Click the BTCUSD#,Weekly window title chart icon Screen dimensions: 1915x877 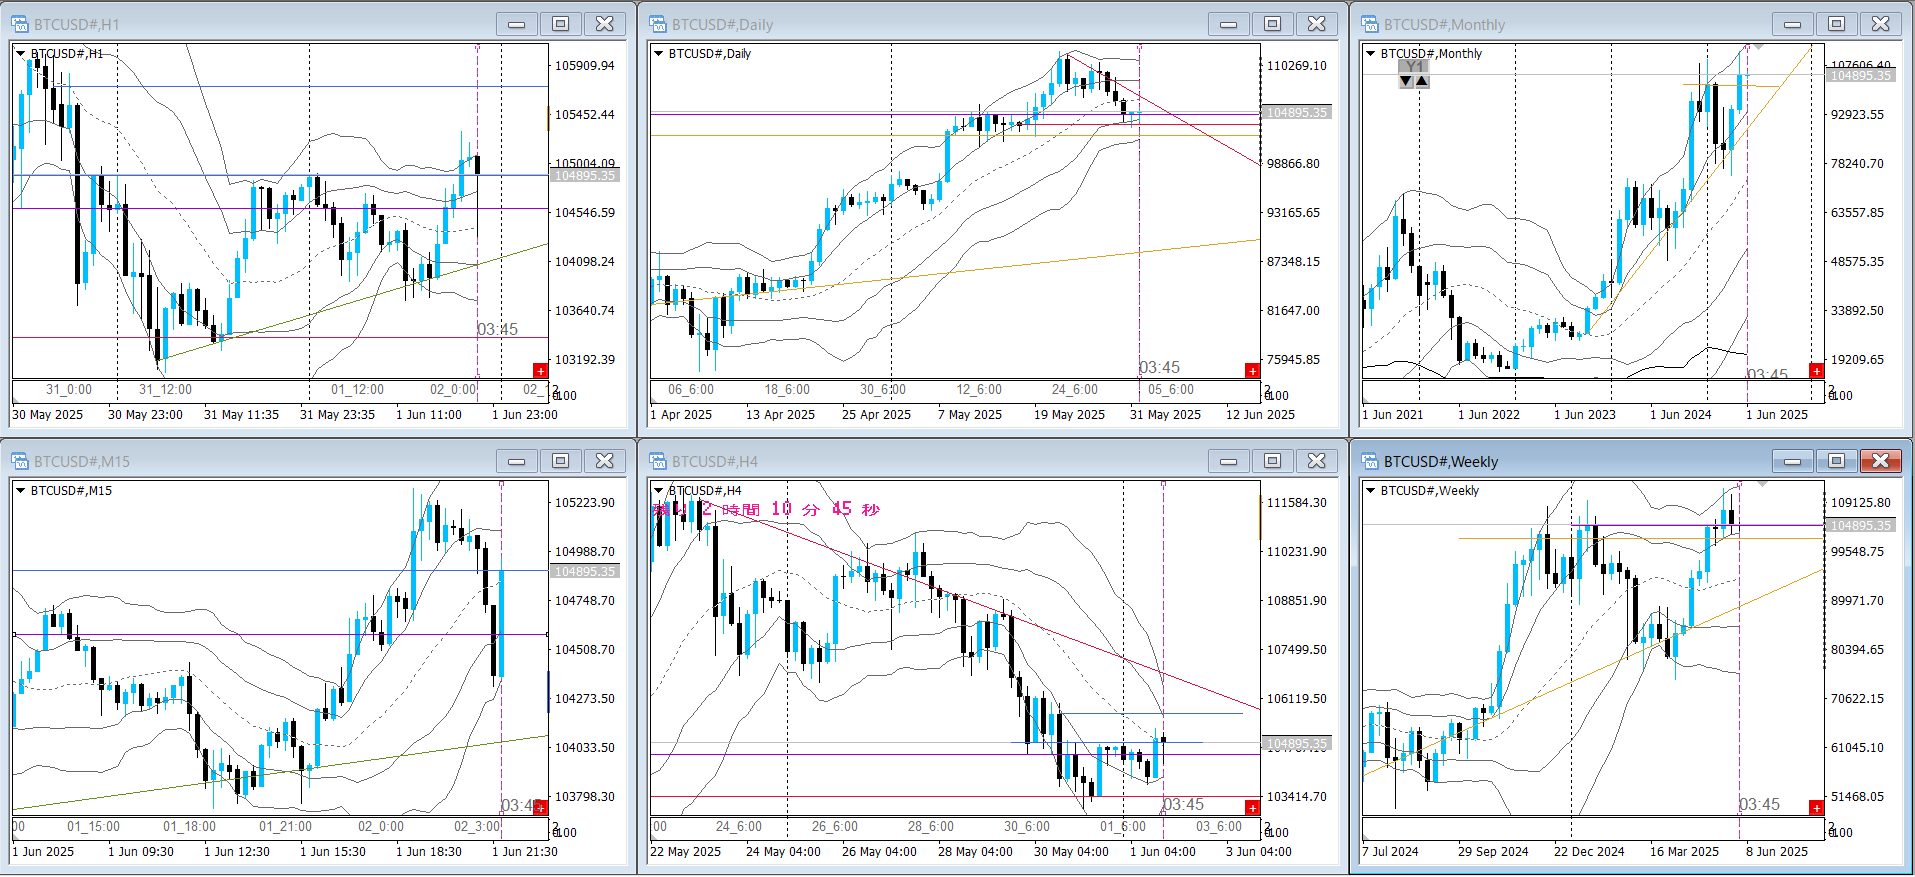[1370, 461]
